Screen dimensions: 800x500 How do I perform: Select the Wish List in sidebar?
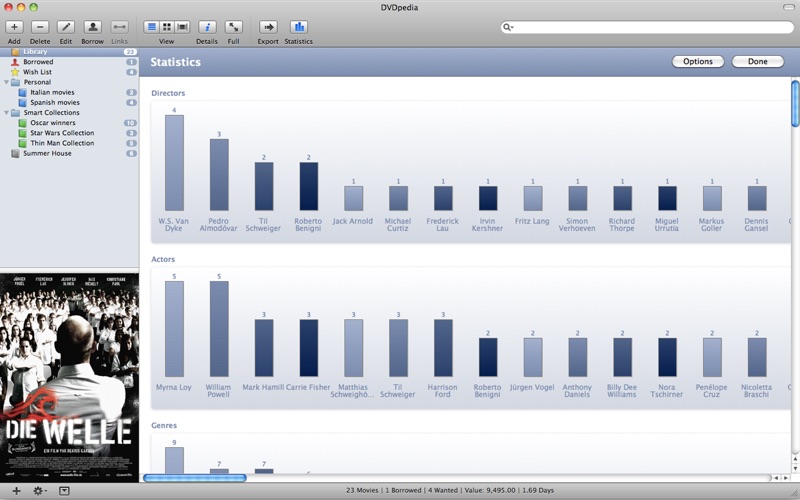(x=38, y=72)
